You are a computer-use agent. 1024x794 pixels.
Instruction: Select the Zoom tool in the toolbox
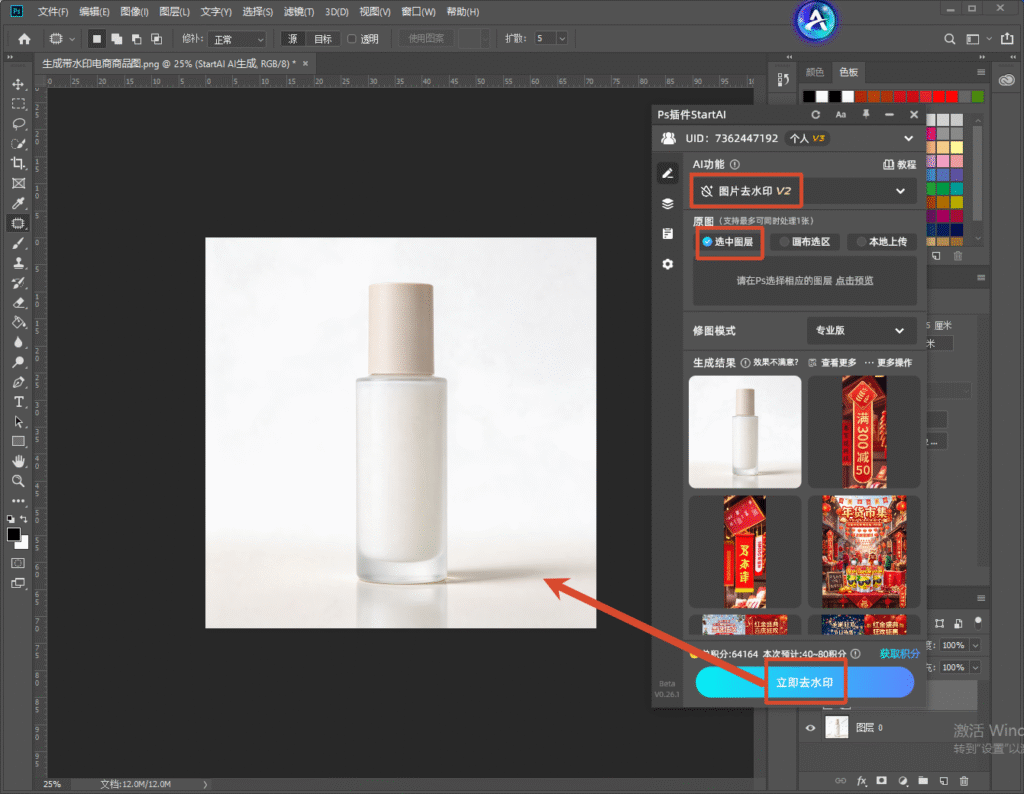[18, 481]
